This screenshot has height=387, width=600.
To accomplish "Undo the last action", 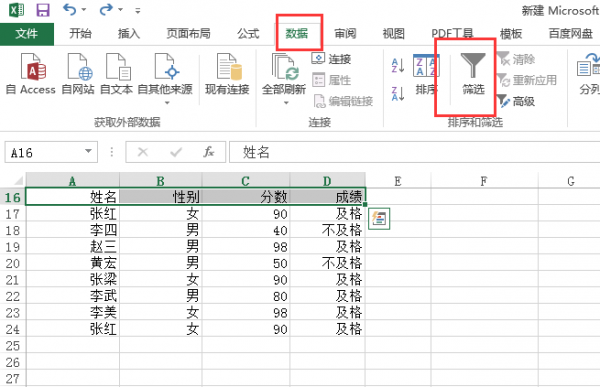I will tap(70, 9).
